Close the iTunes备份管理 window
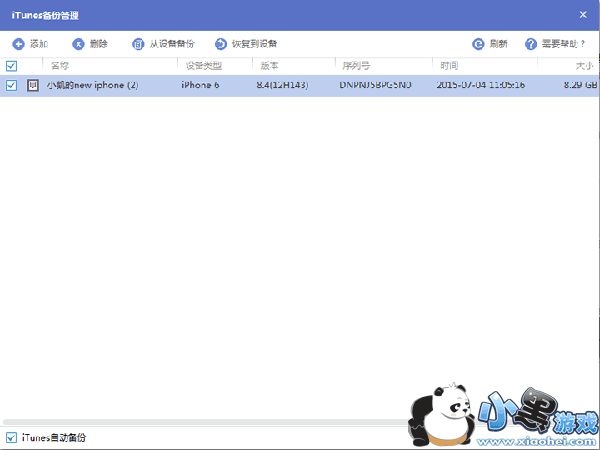 [583, 15]
